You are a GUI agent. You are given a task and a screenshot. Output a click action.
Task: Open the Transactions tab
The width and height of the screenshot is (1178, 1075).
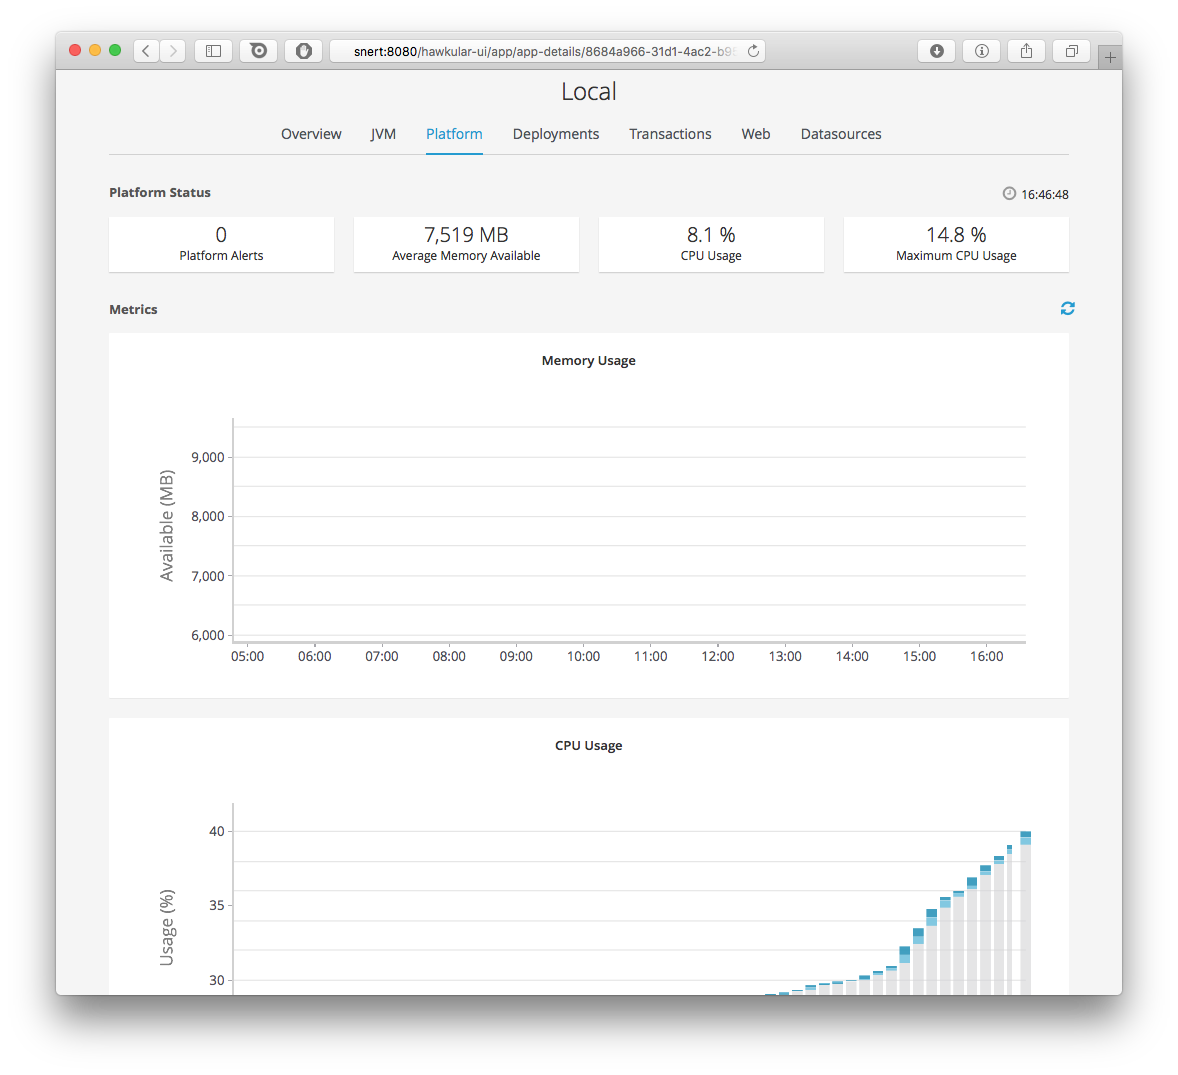coord(670,134)
